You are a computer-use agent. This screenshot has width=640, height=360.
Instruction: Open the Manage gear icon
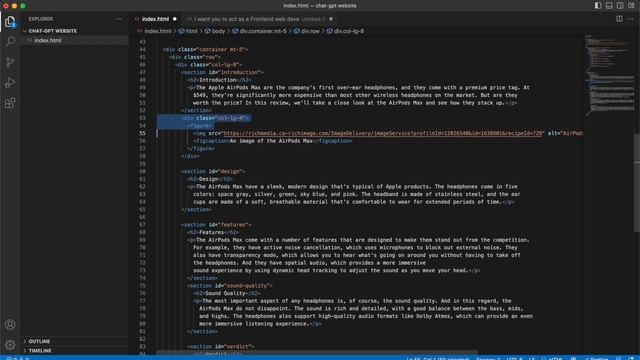tap(10, 345)
